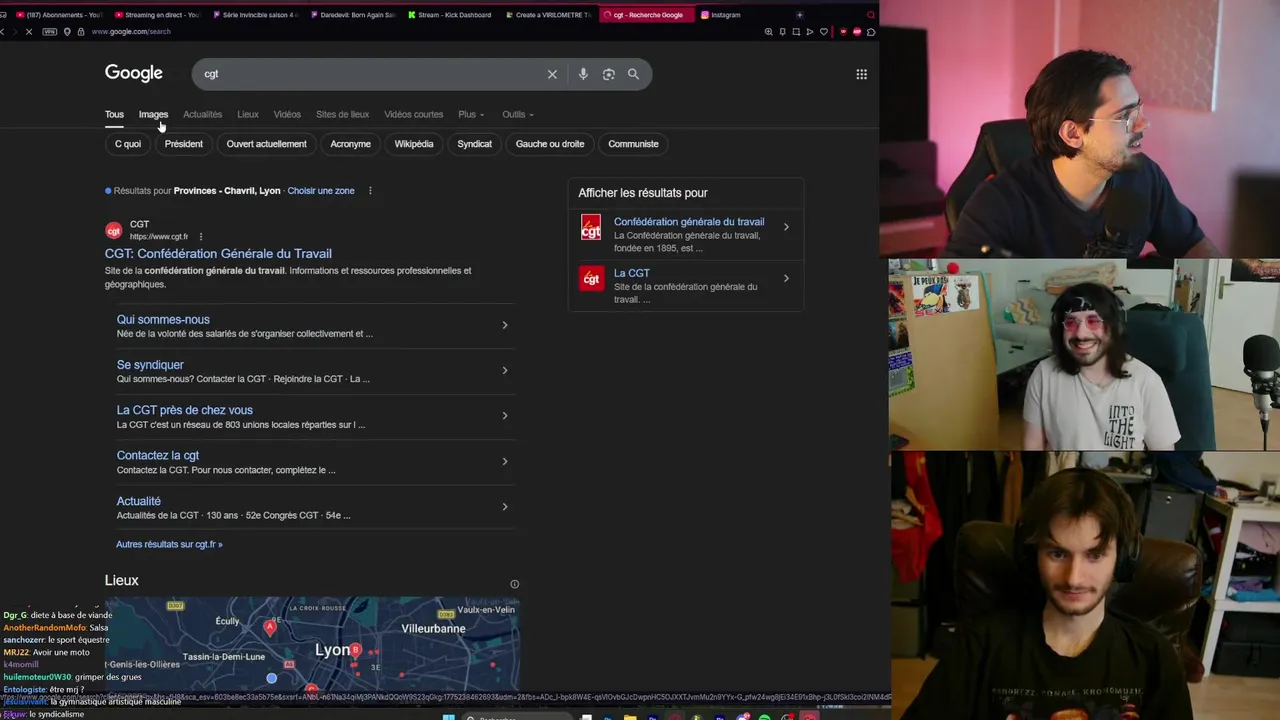Switch to the Vidéos search tab

287,114
